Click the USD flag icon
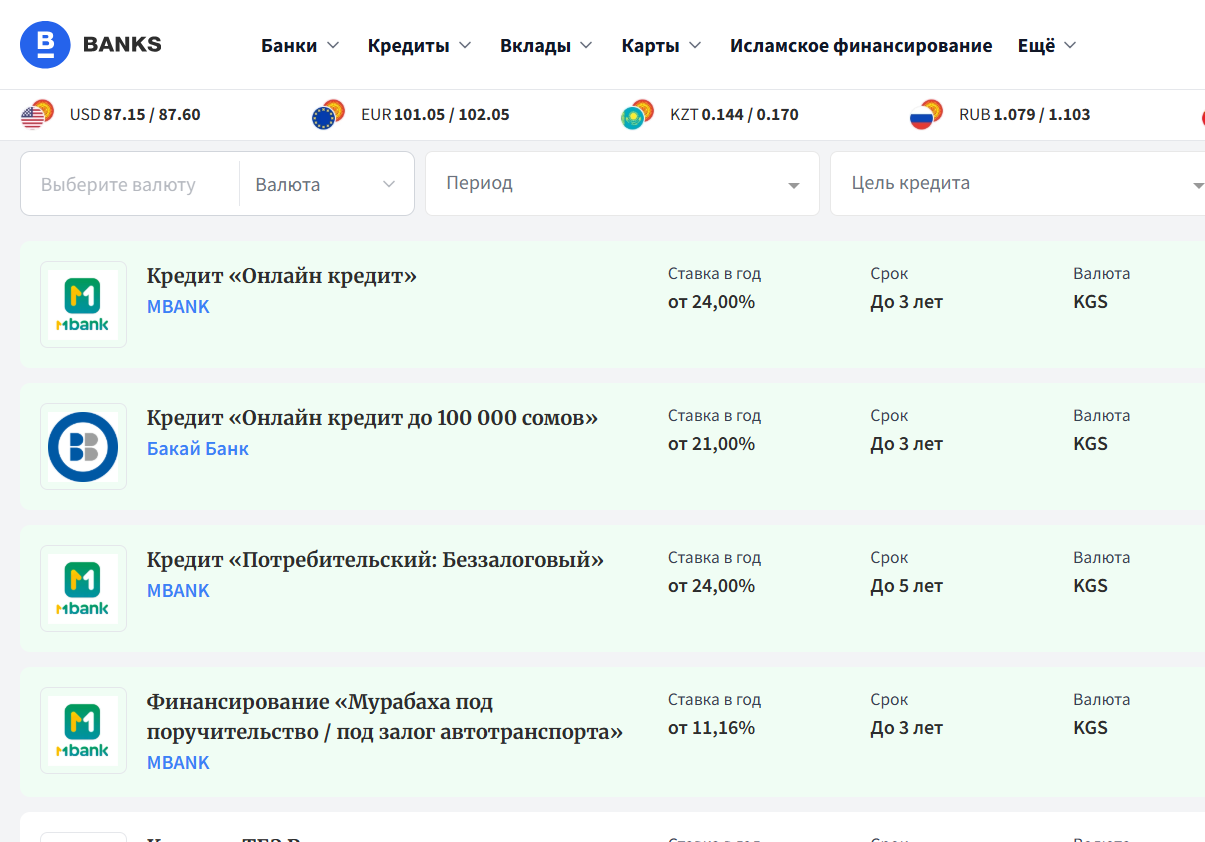This screenshot has height=842, width=1205. [x=37, y=115]
